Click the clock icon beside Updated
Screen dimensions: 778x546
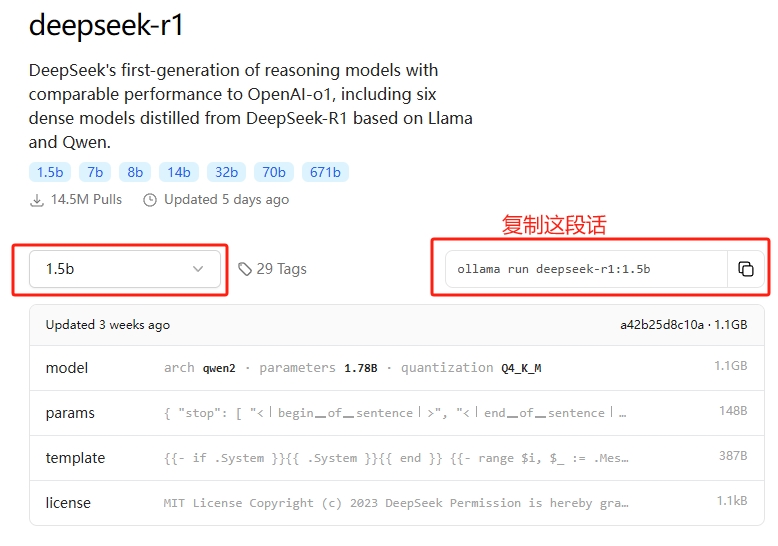(x=150, y=200)
